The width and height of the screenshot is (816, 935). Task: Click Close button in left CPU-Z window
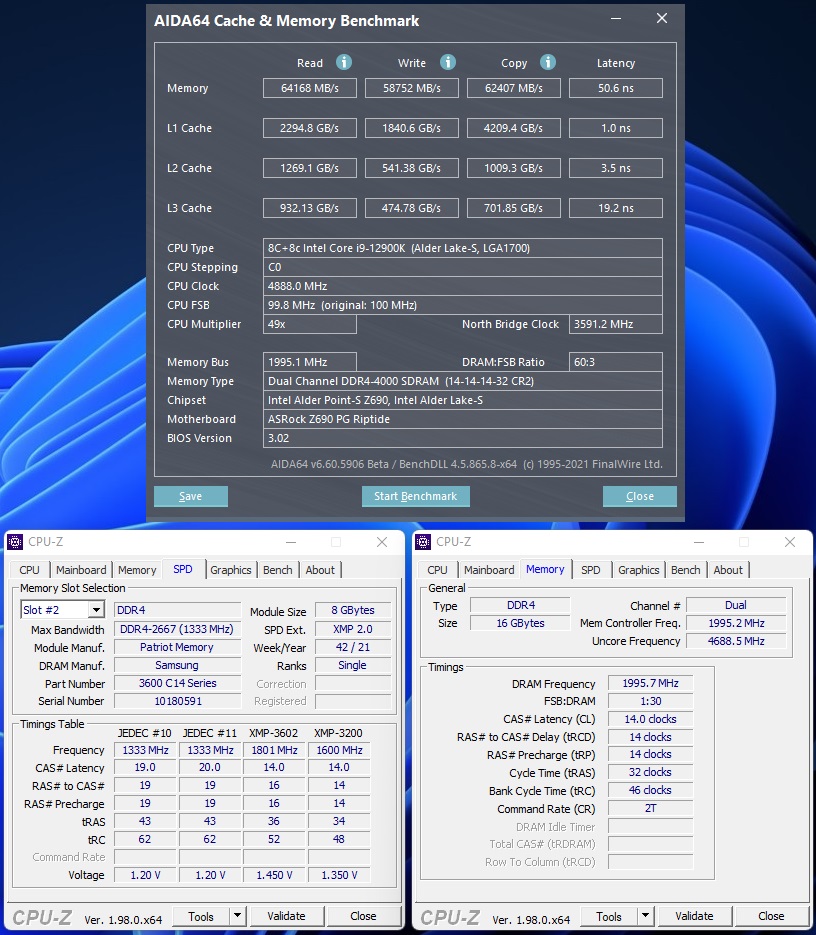click(363, 916)
